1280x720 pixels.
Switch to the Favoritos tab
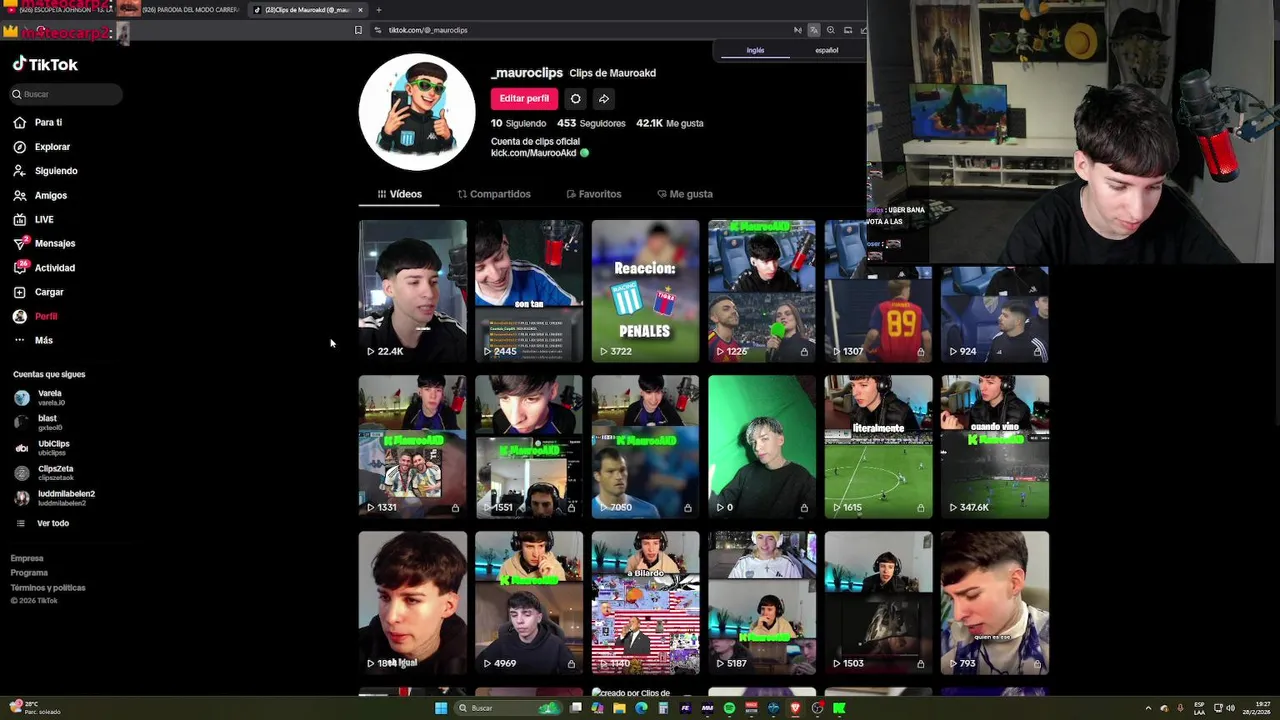tap(594, 194)
